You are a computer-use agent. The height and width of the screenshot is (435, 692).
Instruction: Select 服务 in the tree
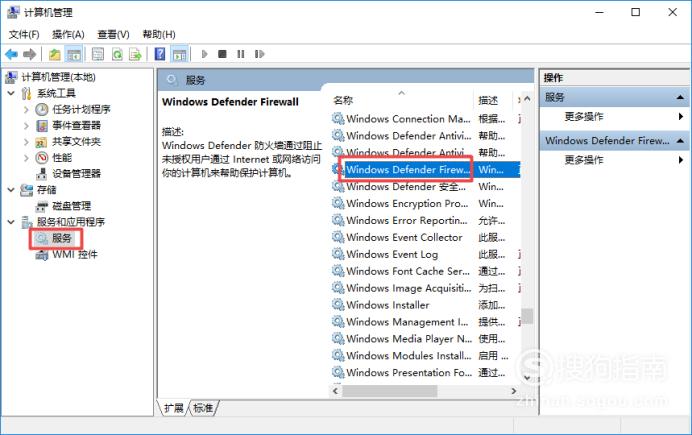point(62,239)
